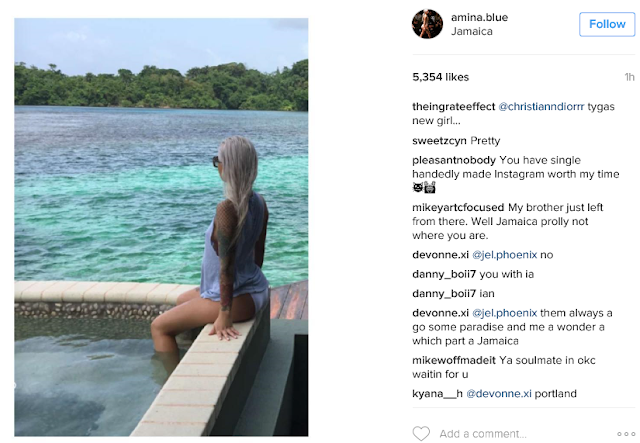Click the Follow button

click(x=607, y=24)
